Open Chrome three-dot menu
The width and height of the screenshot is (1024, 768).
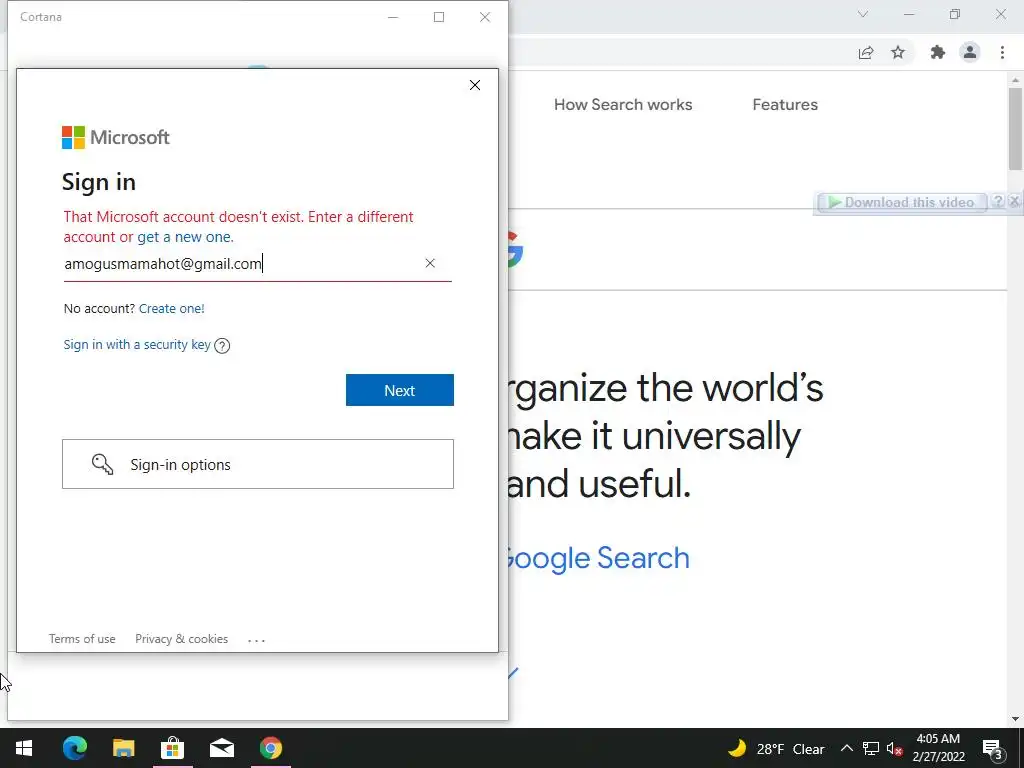tap(1002, 52)
